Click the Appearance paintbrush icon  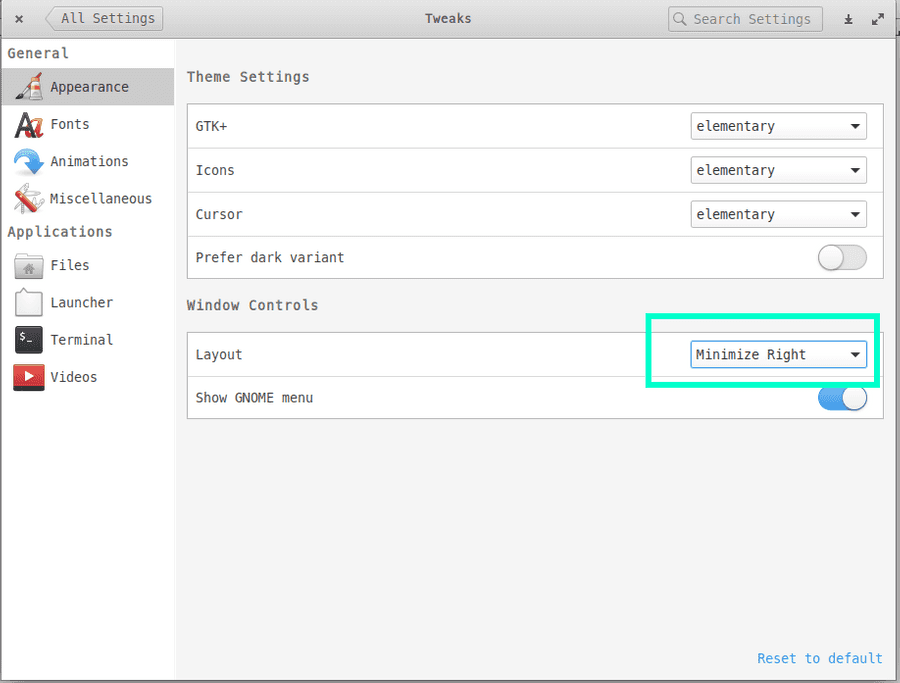[x=29, y=87]
